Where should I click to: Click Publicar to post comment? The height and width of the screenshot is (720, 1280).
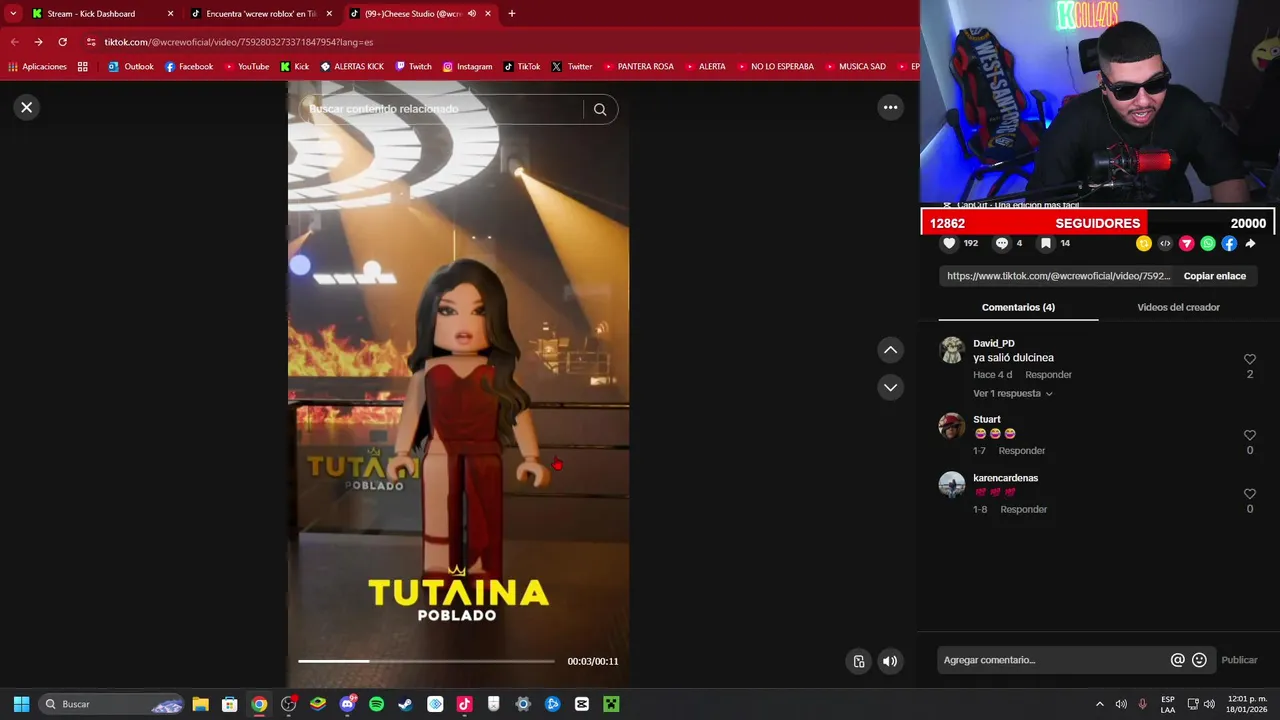[1239, 660]
